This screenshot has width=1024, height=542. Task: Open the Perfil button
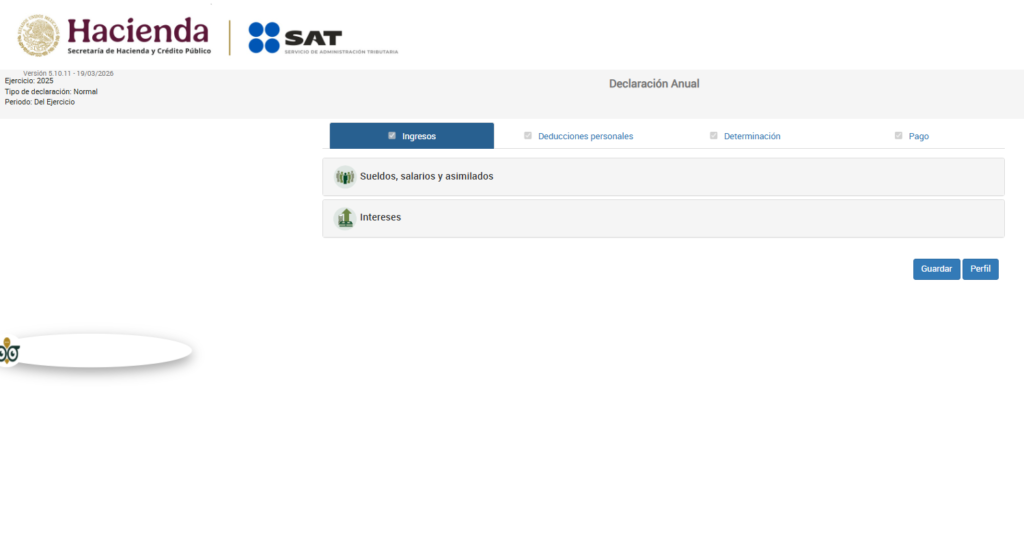980,269
